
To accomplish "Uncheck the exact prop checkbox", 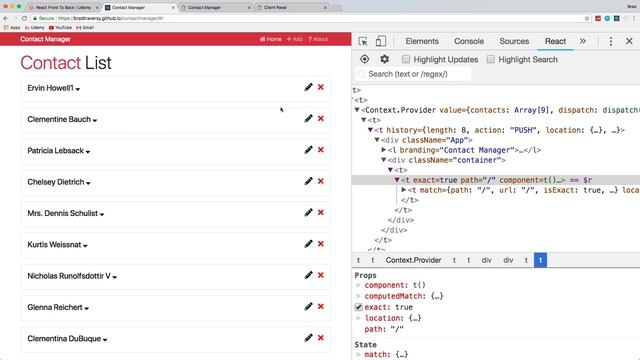I will tap(359, 307).
